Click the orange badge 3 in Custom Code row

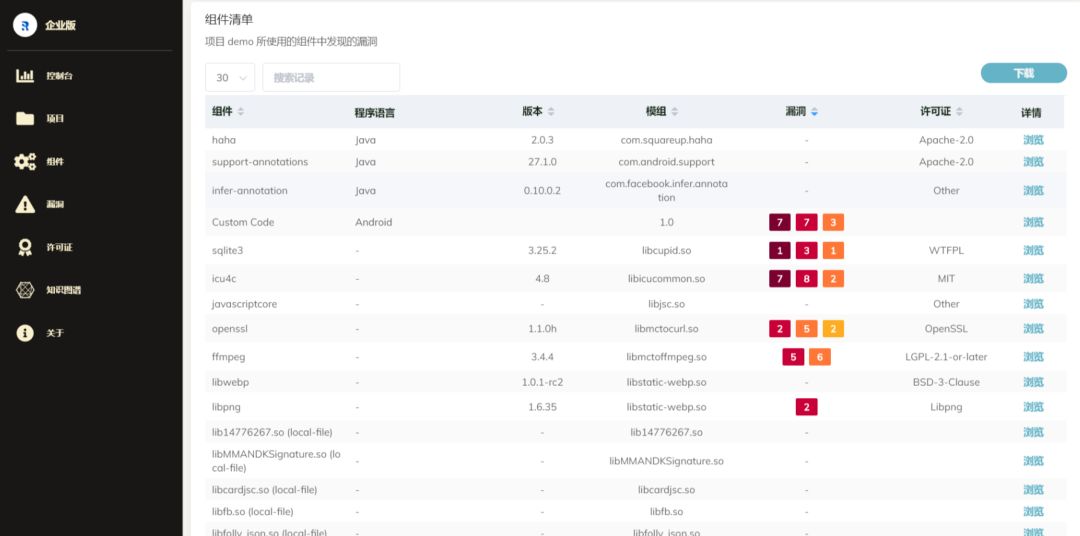tap(833, 222)
